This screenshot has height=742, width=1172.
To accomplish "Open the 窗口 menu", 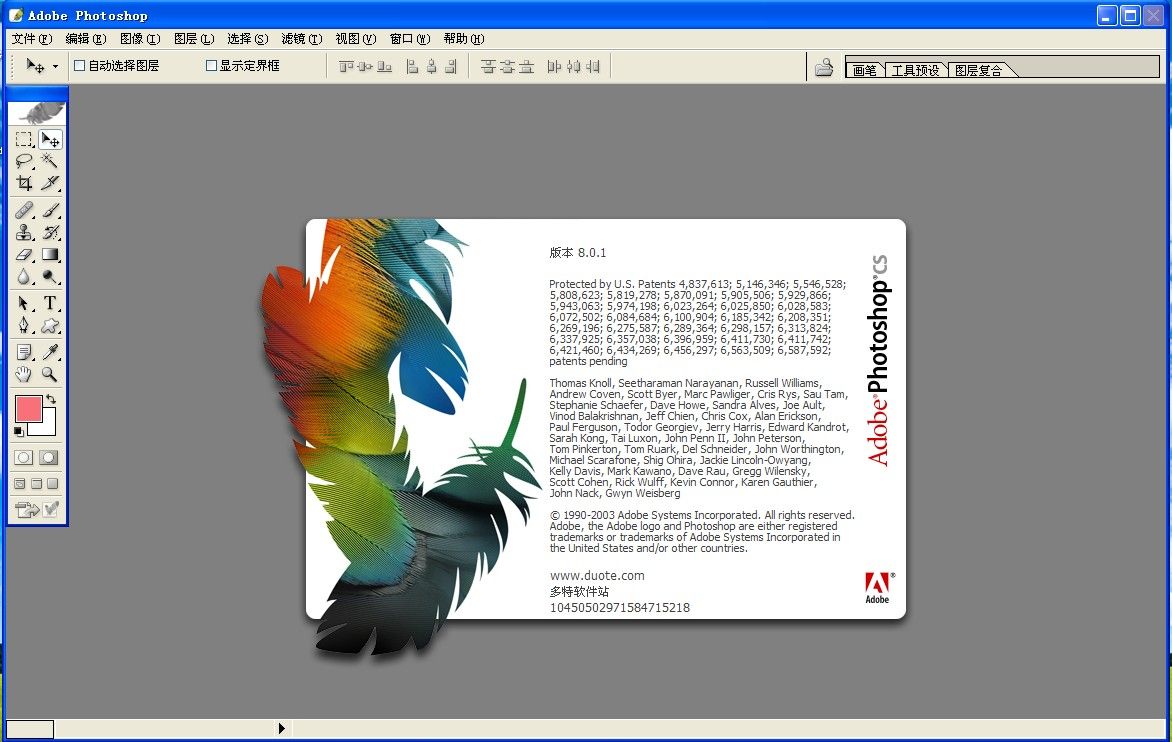I will click(x=410, y=39).
